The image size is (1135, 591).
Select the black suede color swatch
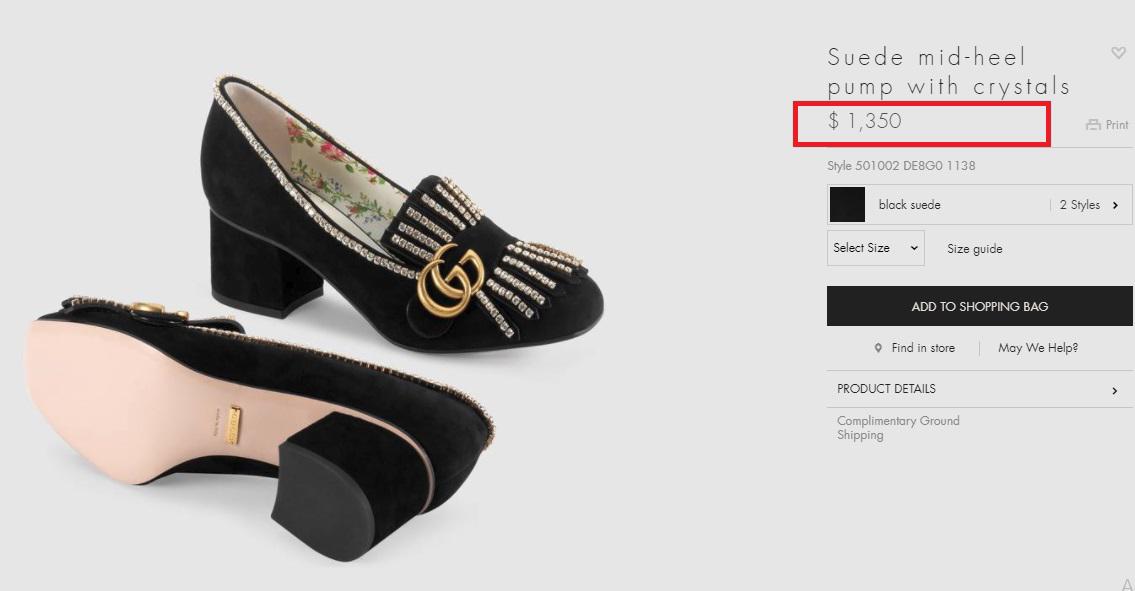(847, 204)
